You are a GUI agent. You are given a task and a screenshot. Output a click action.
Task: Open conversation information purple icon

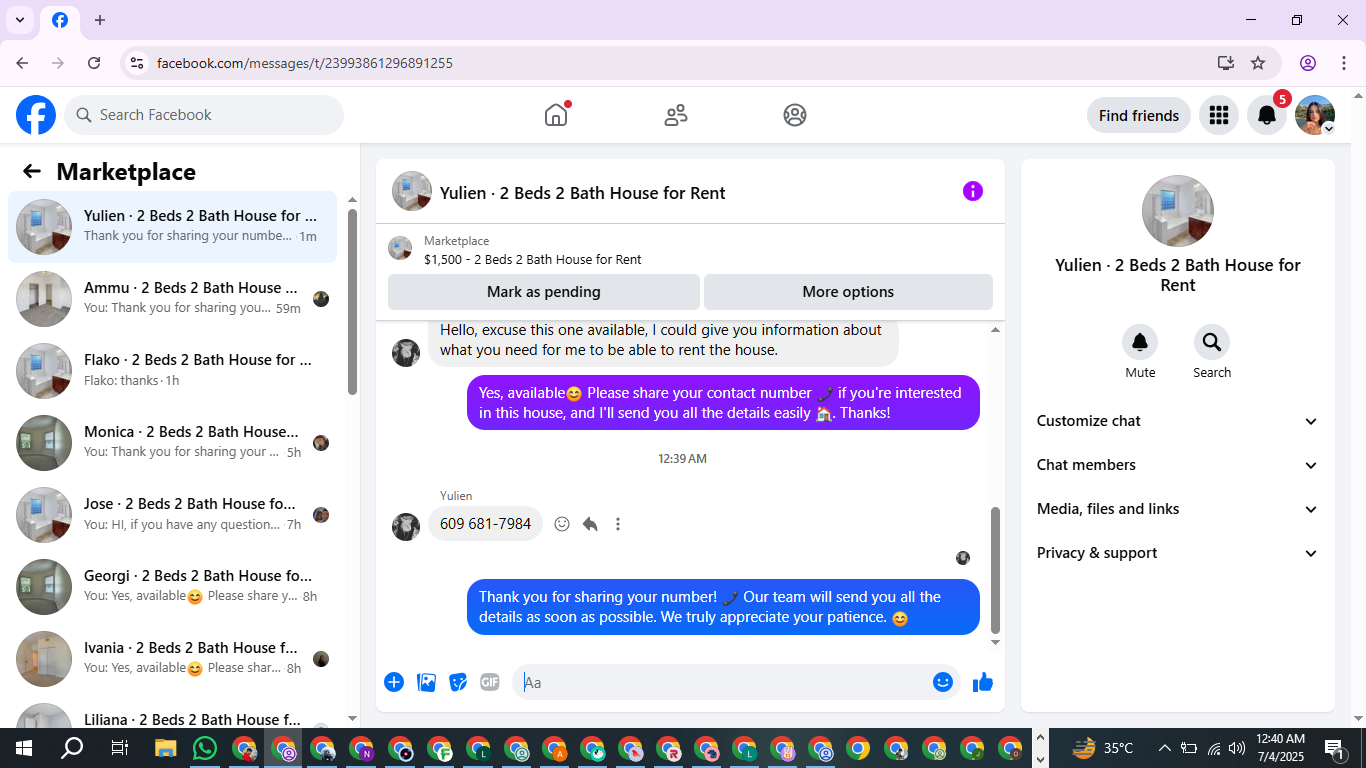click(x=973, y=191)
